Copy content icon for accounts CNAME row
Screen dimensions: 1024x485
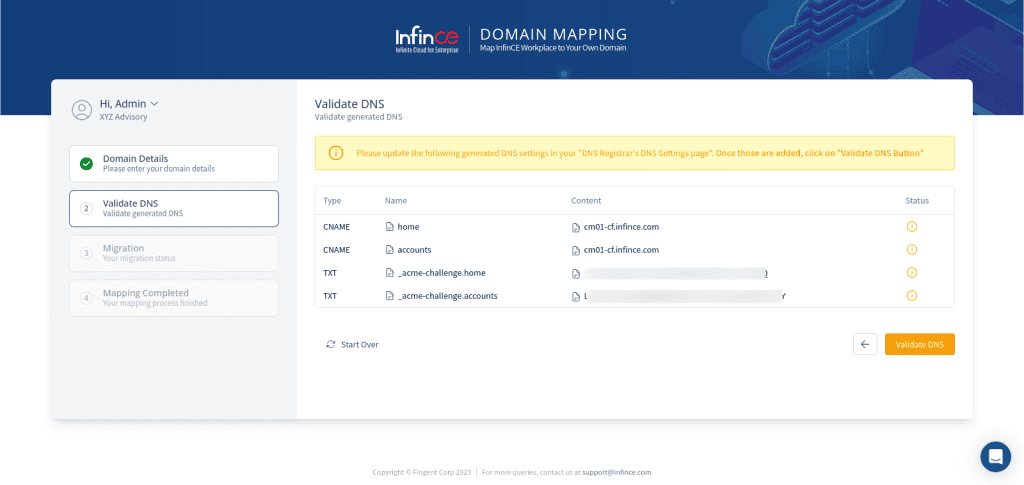pyautogui.click(x=575, y=251)
